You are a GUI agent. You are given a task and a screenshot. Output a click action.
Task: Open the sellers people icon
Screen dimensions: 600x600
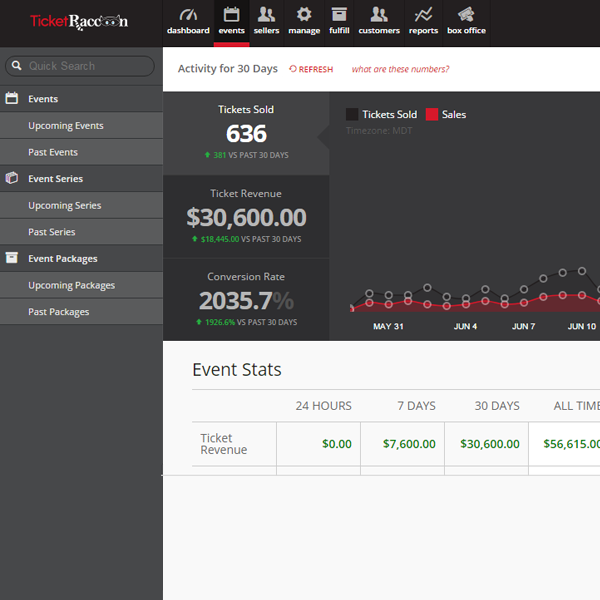266,15
